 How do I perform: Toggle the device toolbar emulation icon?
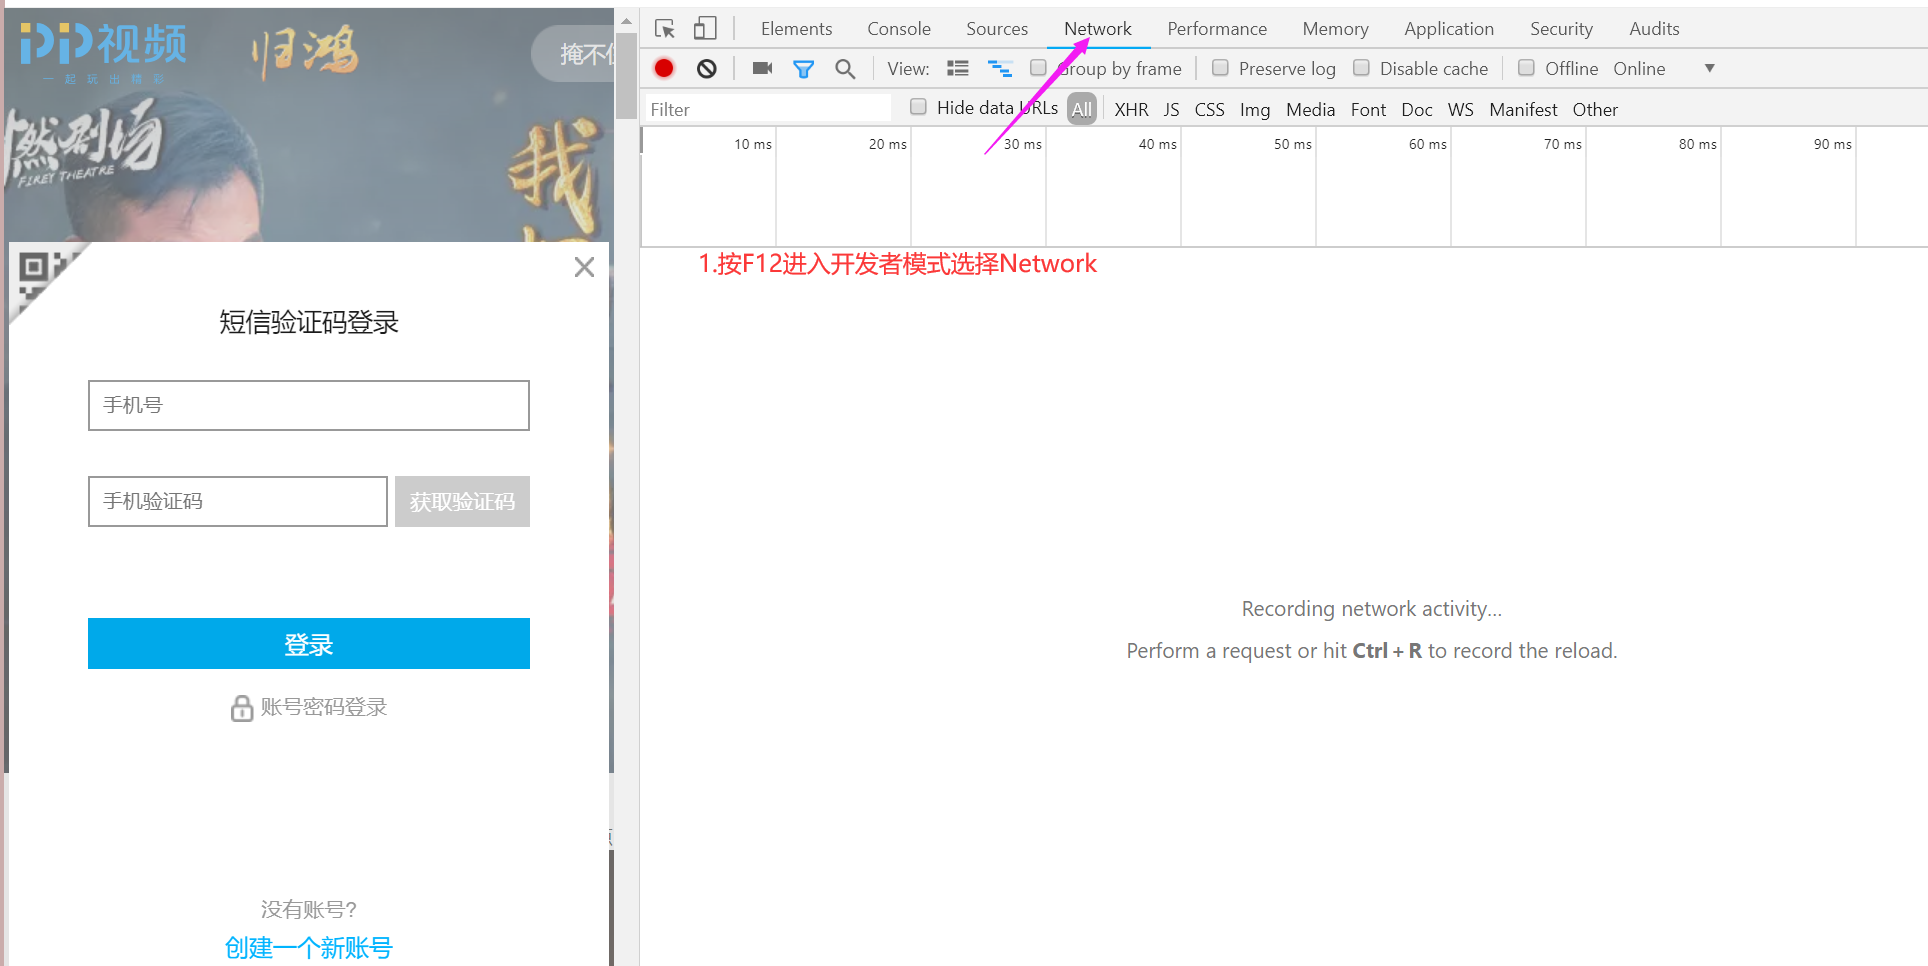[x=705, y=28]
